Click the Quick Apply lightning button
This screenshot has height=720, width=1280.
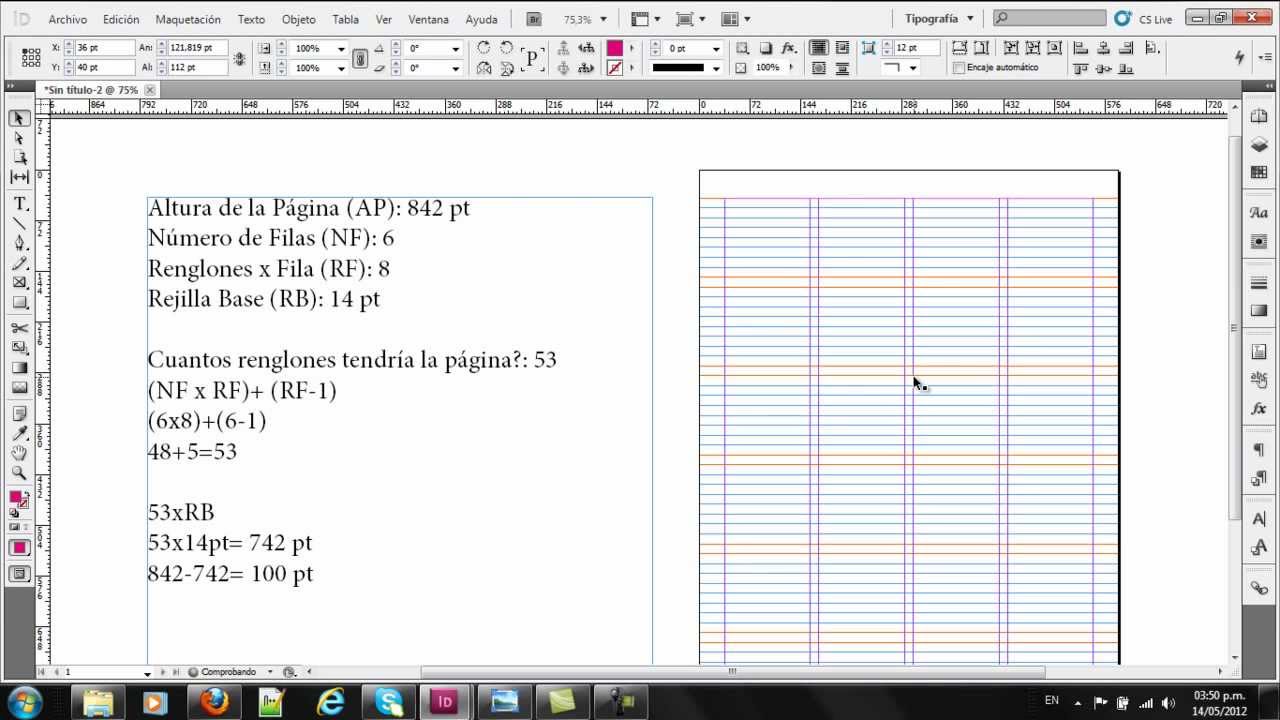(1240, 57)
